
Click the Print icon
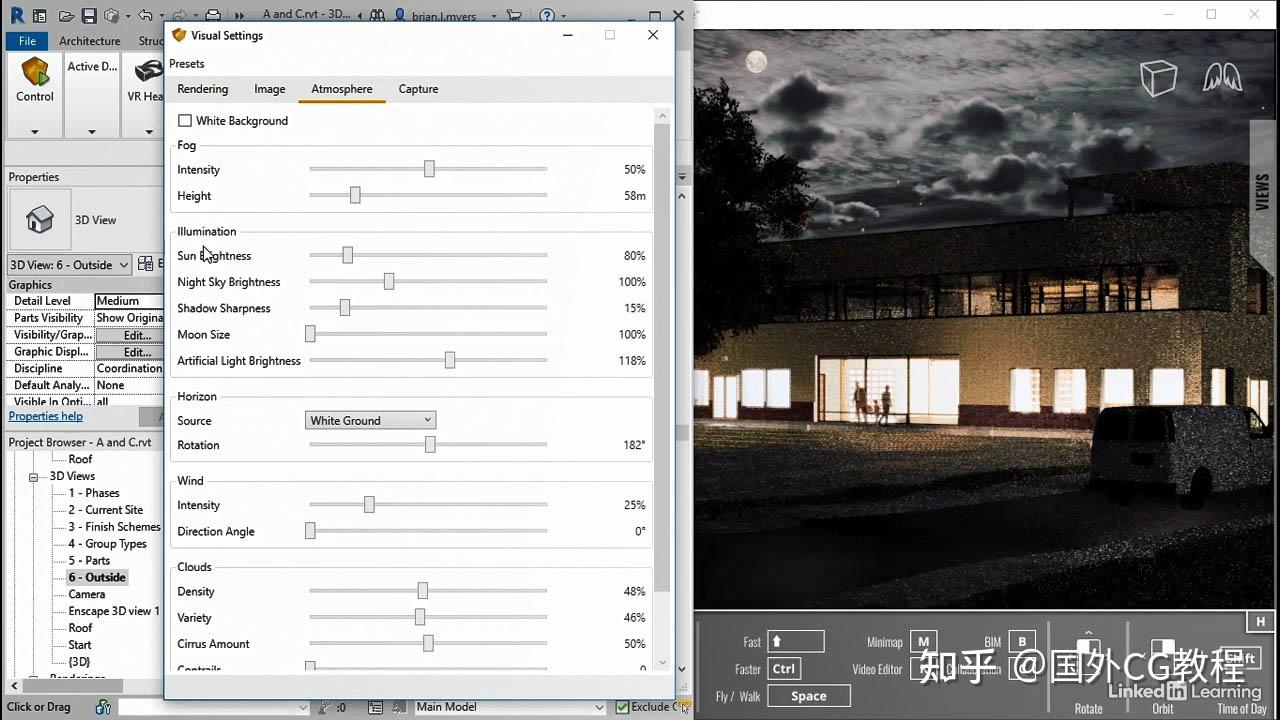tap(213, 14)
